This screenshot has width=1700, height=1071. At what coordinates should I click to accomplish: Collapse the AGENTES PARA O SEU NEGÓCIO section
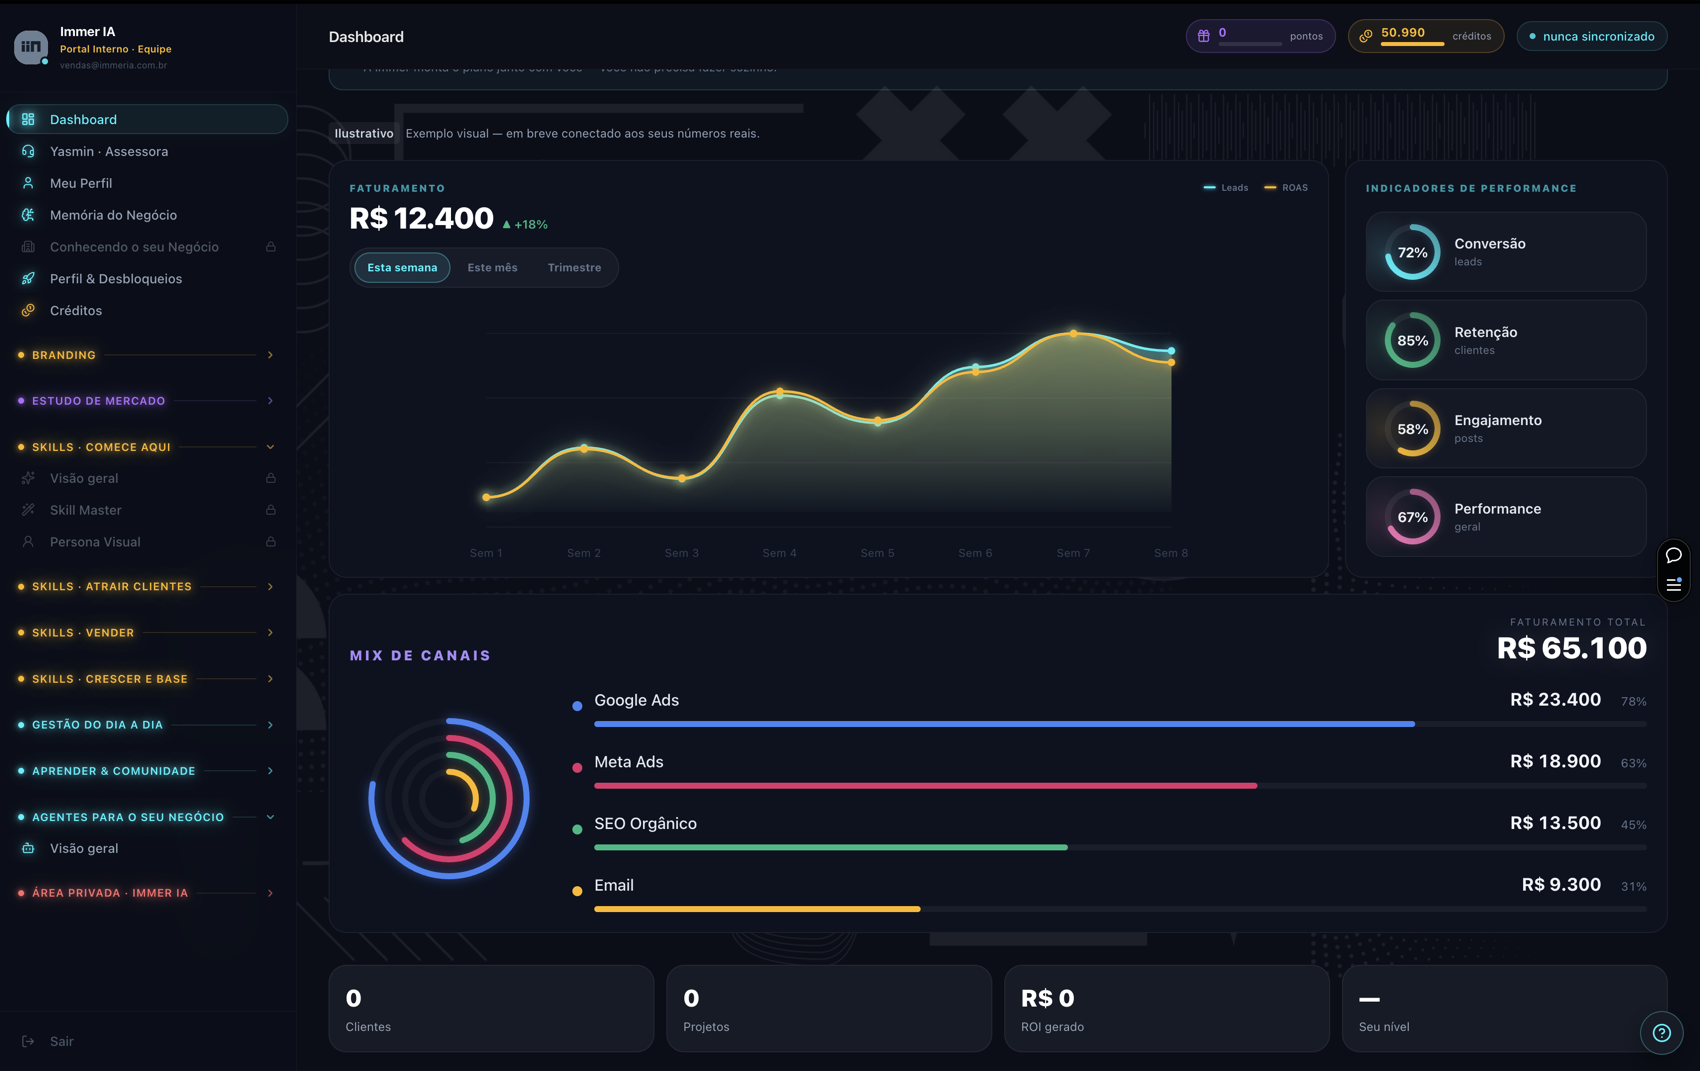[146, 817]
